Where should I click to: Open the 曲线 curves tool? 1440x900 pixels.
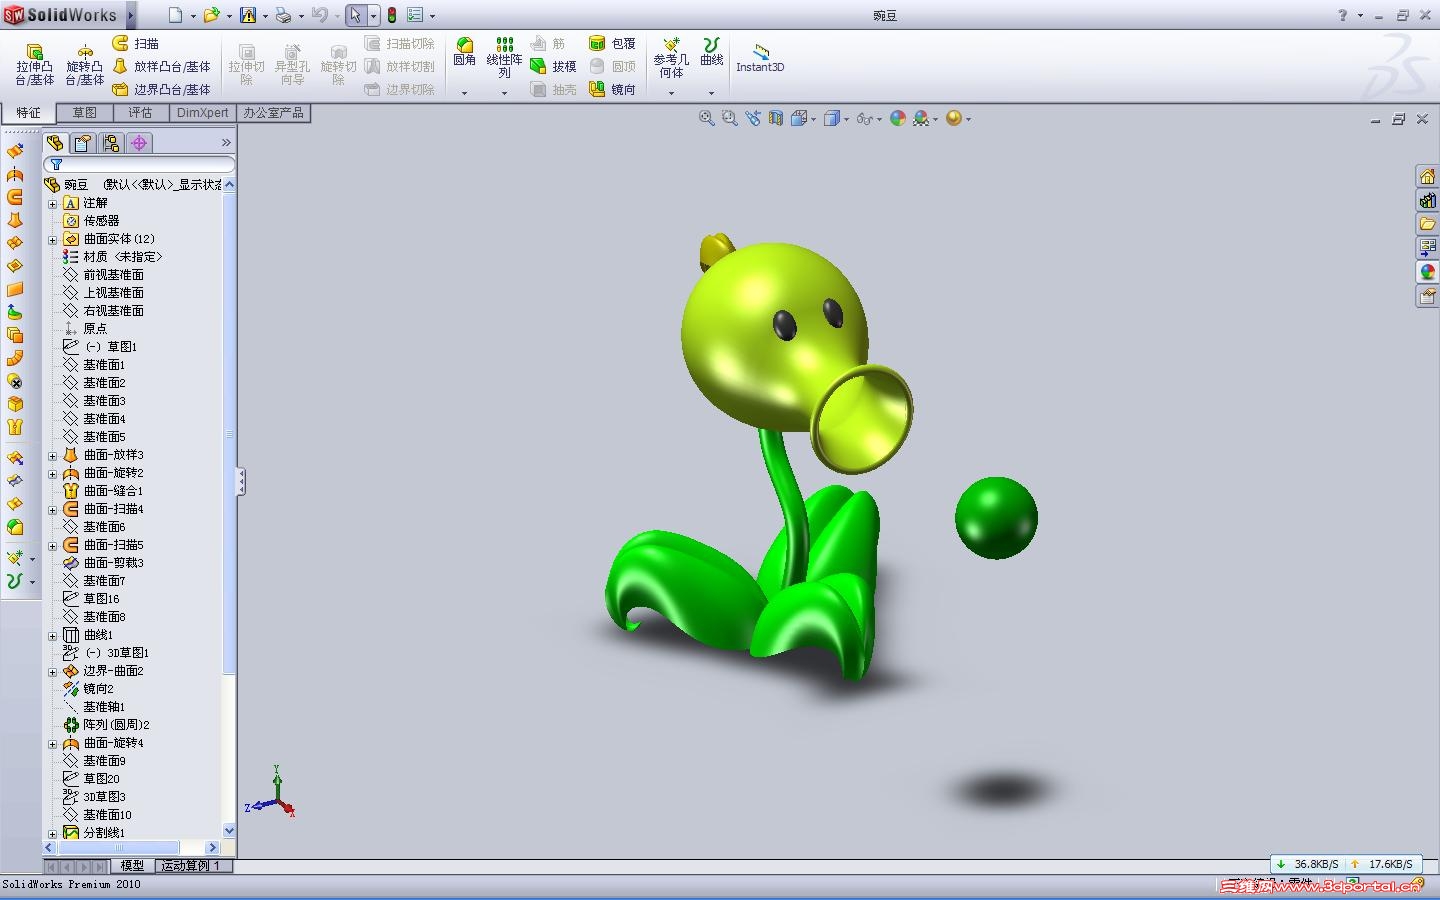[711, 52]
